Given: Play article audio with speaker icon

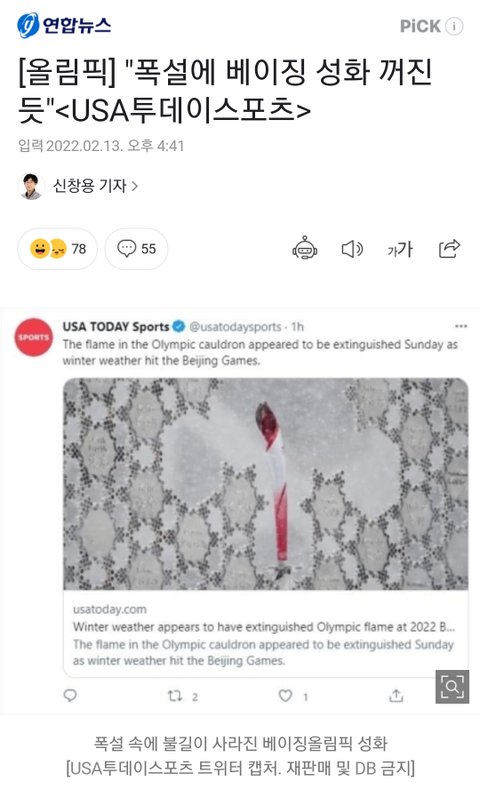Looking at the screenshot, I should [352, 249].
